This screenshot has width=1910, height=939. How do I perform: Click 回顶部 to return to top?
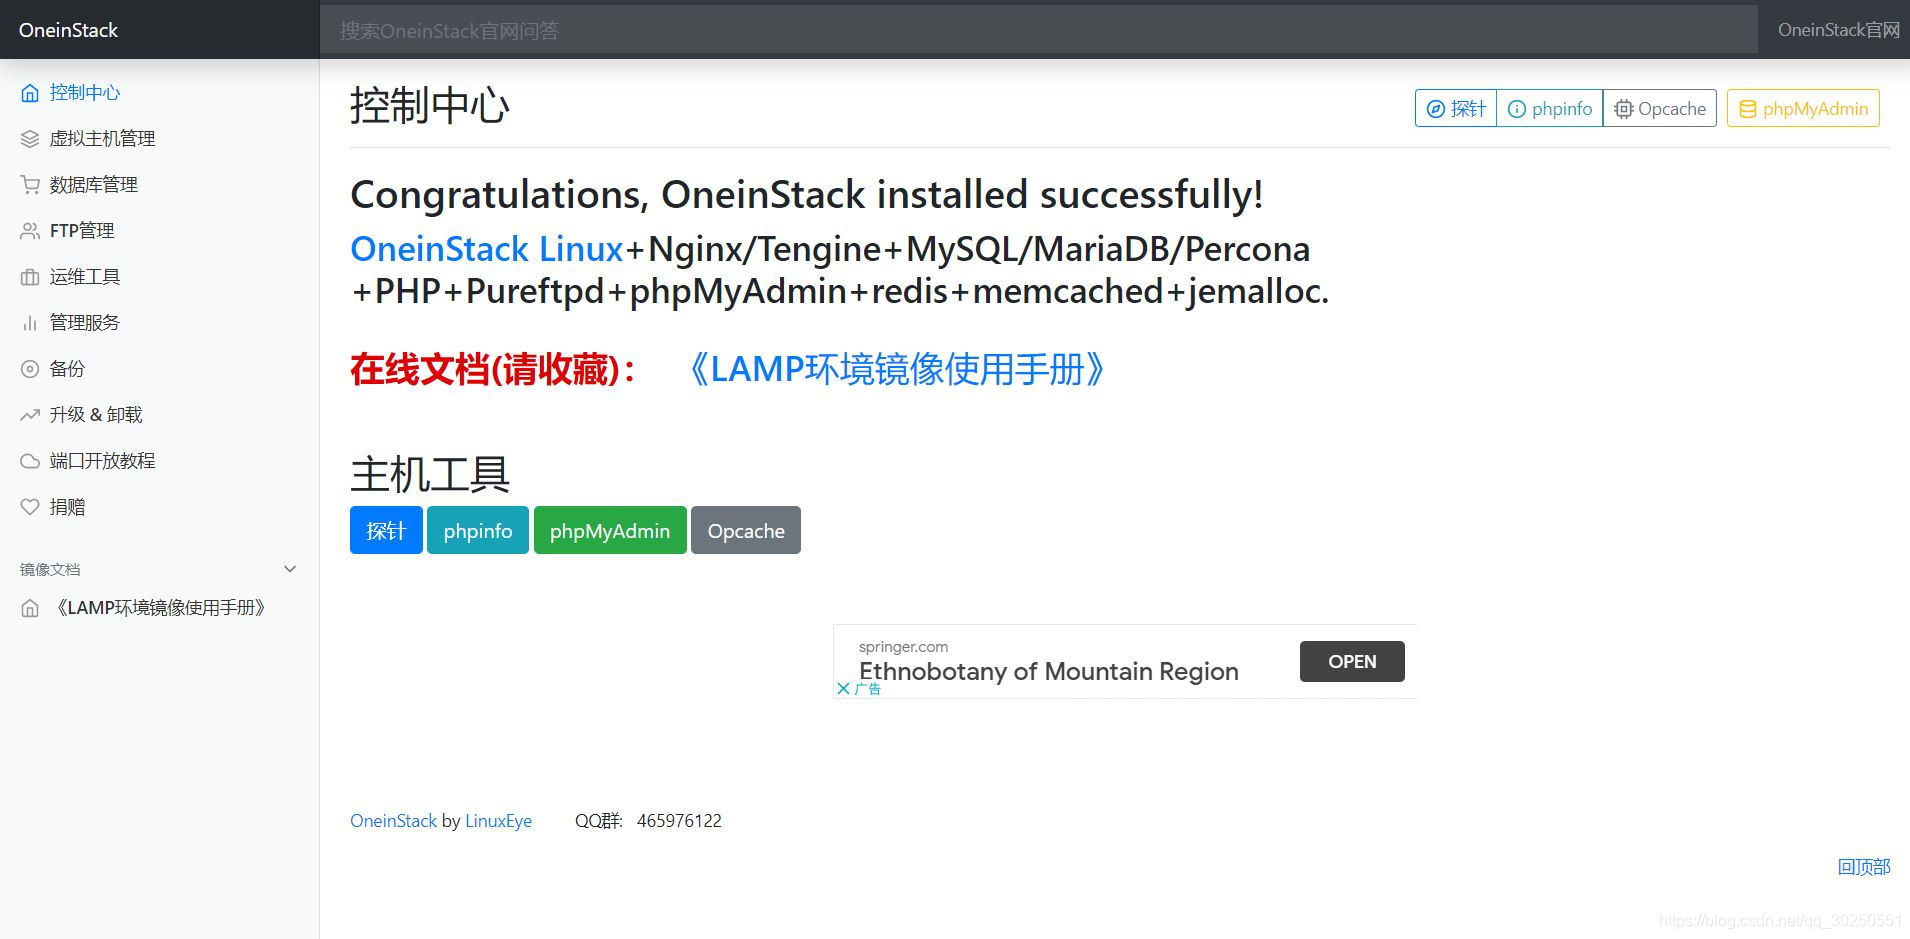click(x=1864, y=867)
